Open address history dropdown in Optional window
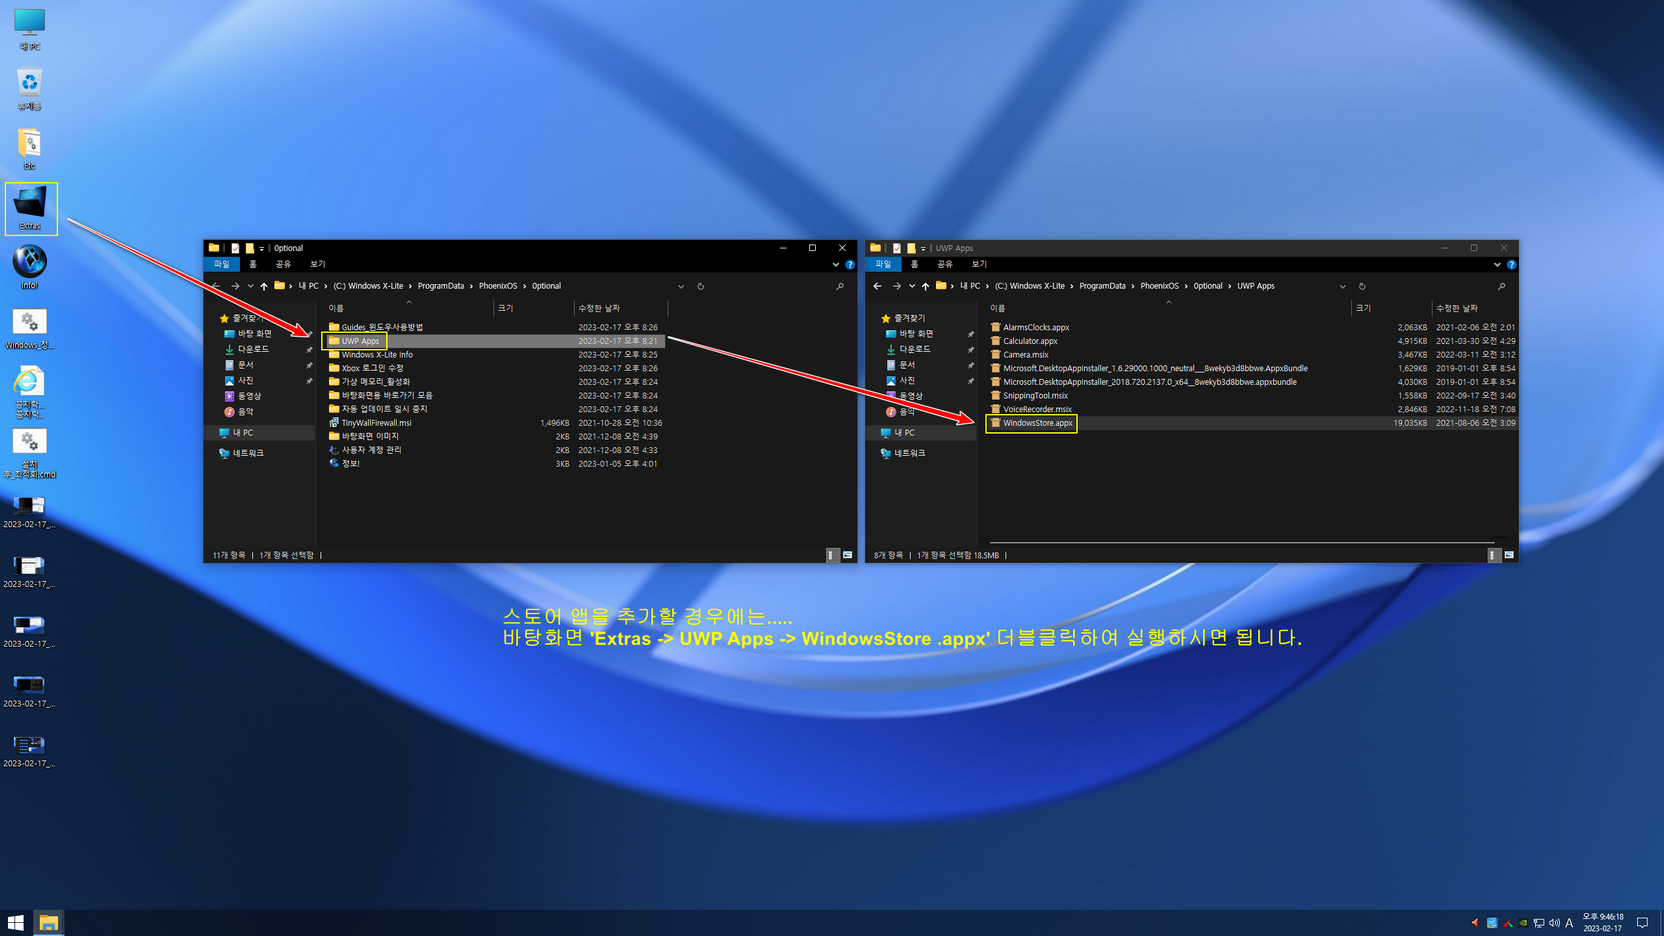The height and width of the screenshot is (936, 1664). [x=681, y=286]
